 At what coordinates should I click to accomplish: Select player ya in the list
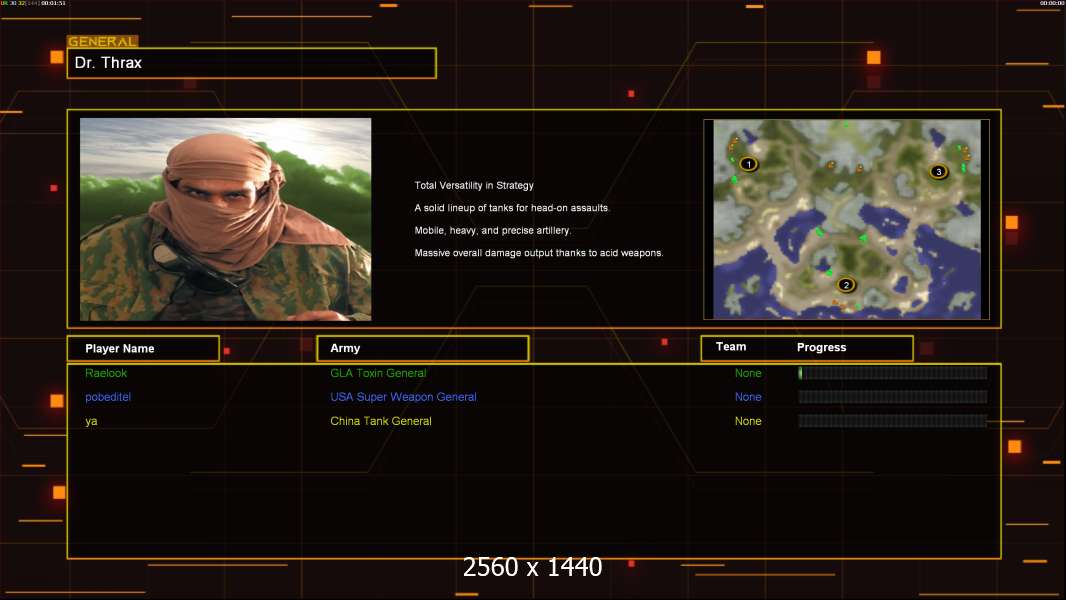click(91, 421)
